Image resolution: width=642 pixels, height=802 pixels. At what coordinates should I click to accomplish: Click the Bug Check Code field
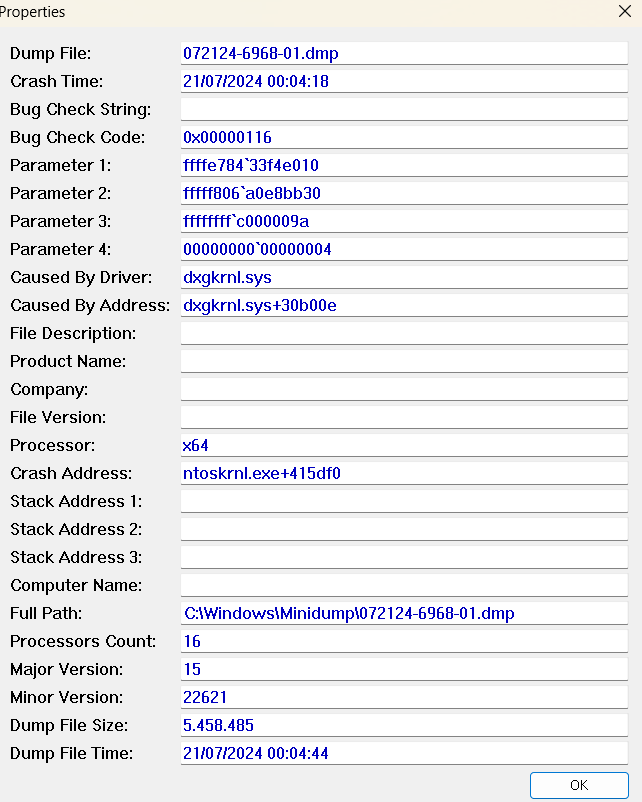coord(404,137)
